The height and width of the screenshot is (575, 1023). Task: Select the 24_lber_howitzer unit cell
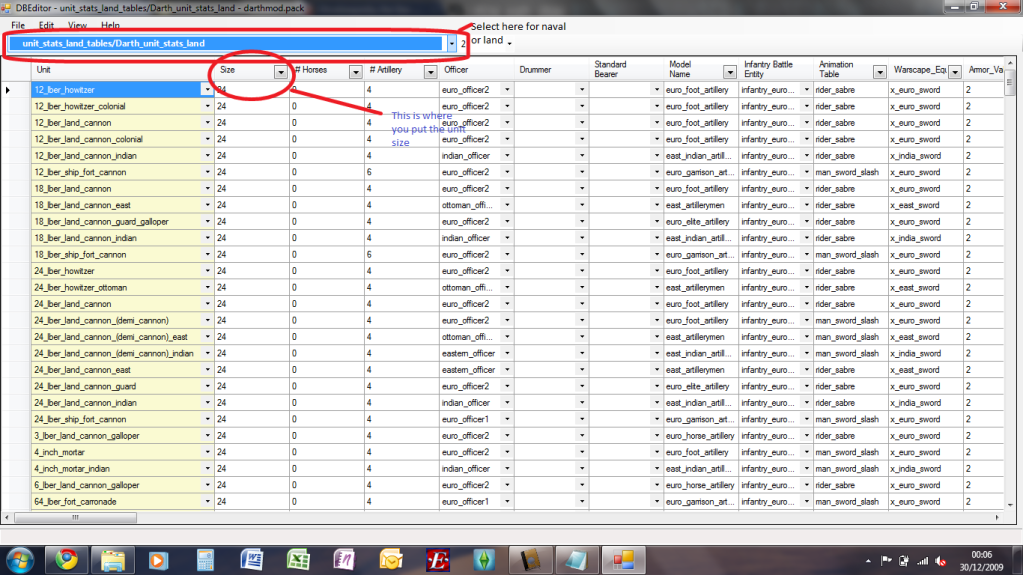click(x=115, y=271)
